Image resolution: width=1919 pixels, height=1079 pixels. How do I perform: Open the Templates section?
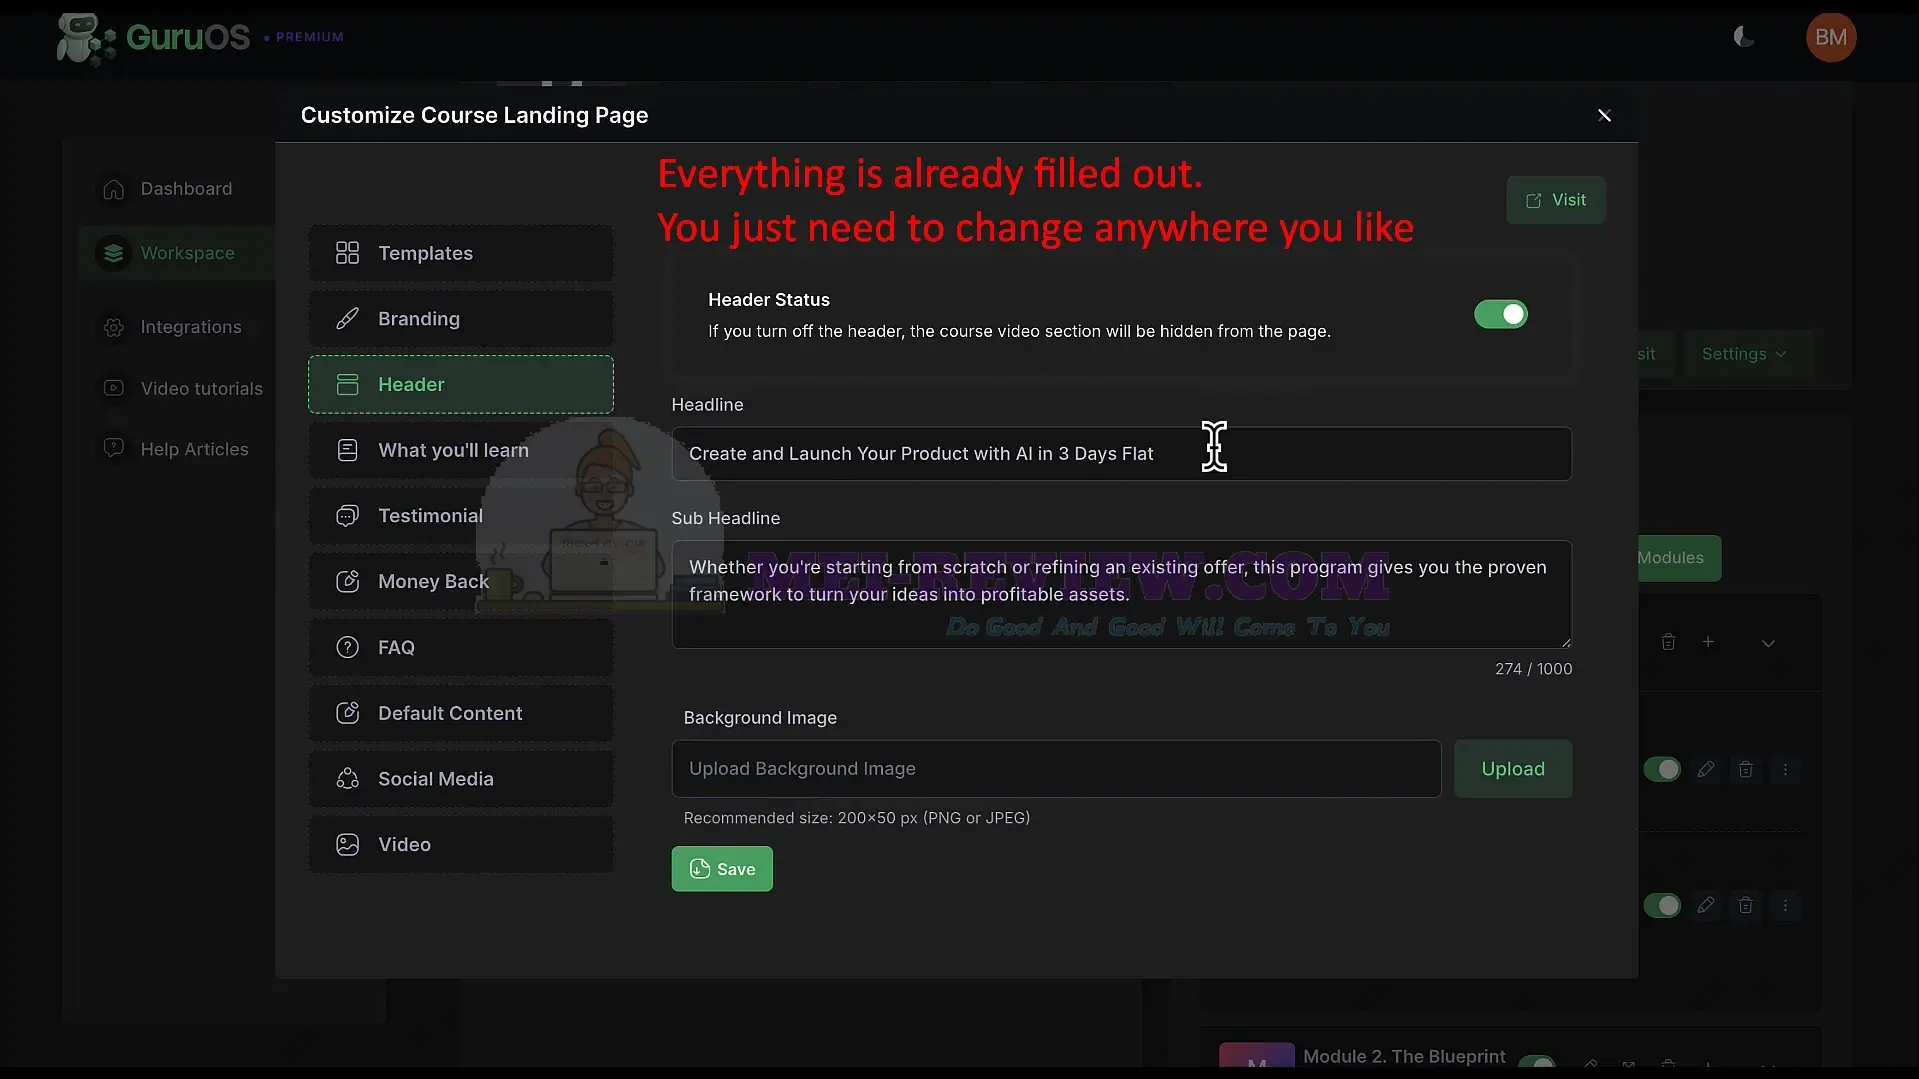[x=460, y=253]
